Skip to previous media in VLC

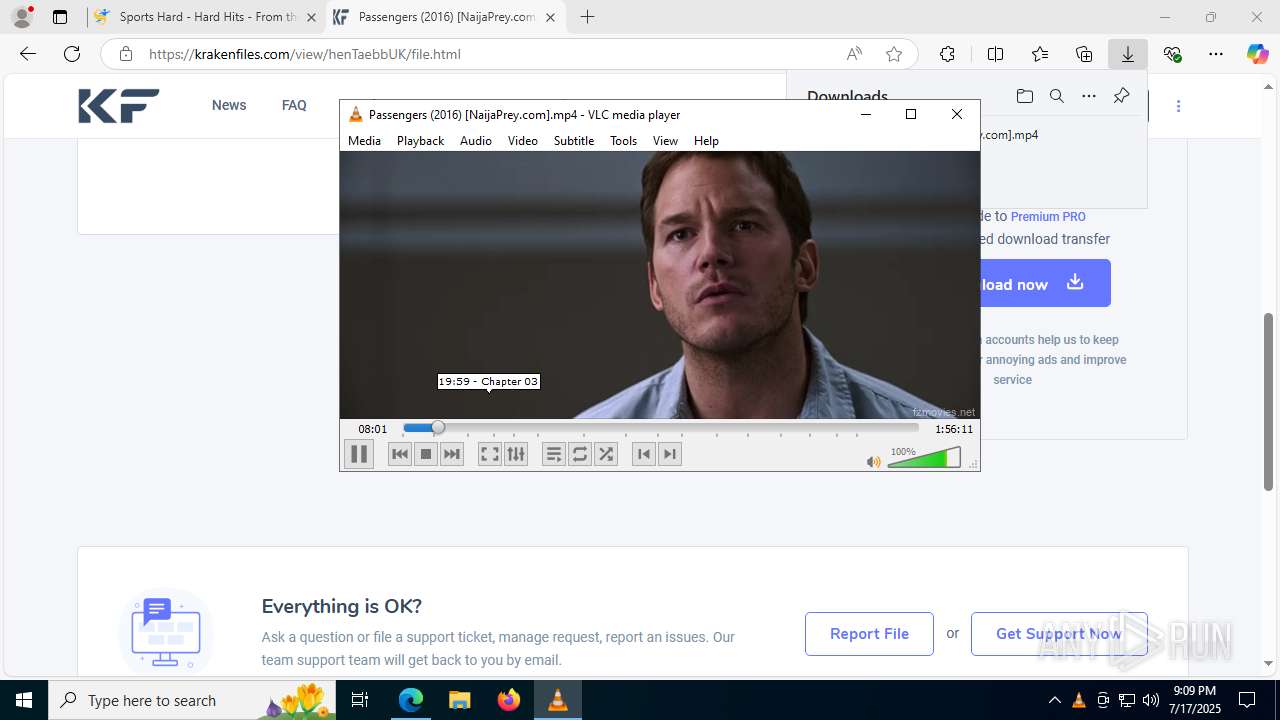coord(400,454)
